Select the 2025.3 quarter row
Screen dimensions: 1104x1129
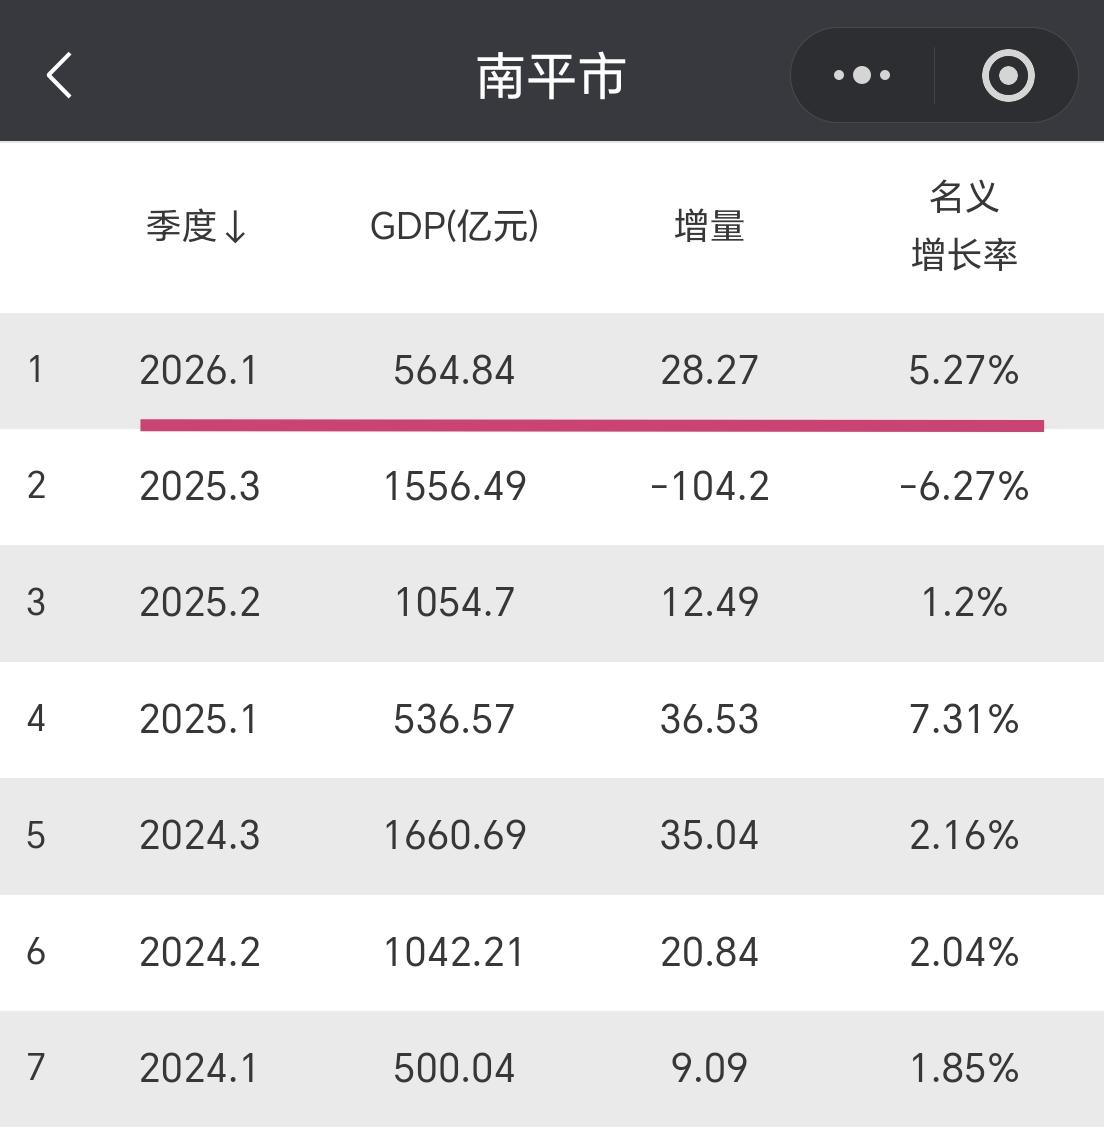[199, 487]
